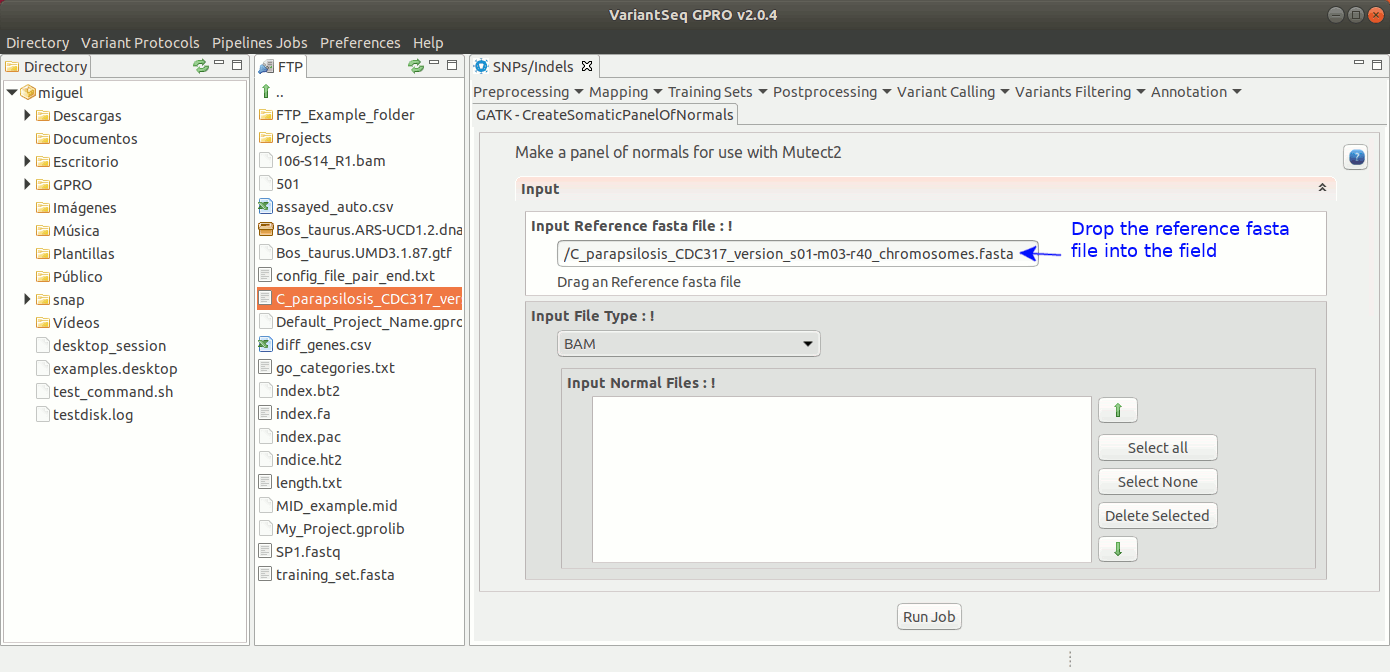Open the Preferences menu
This screenshot has width=1390, height=672.
[x=360, y=43]
